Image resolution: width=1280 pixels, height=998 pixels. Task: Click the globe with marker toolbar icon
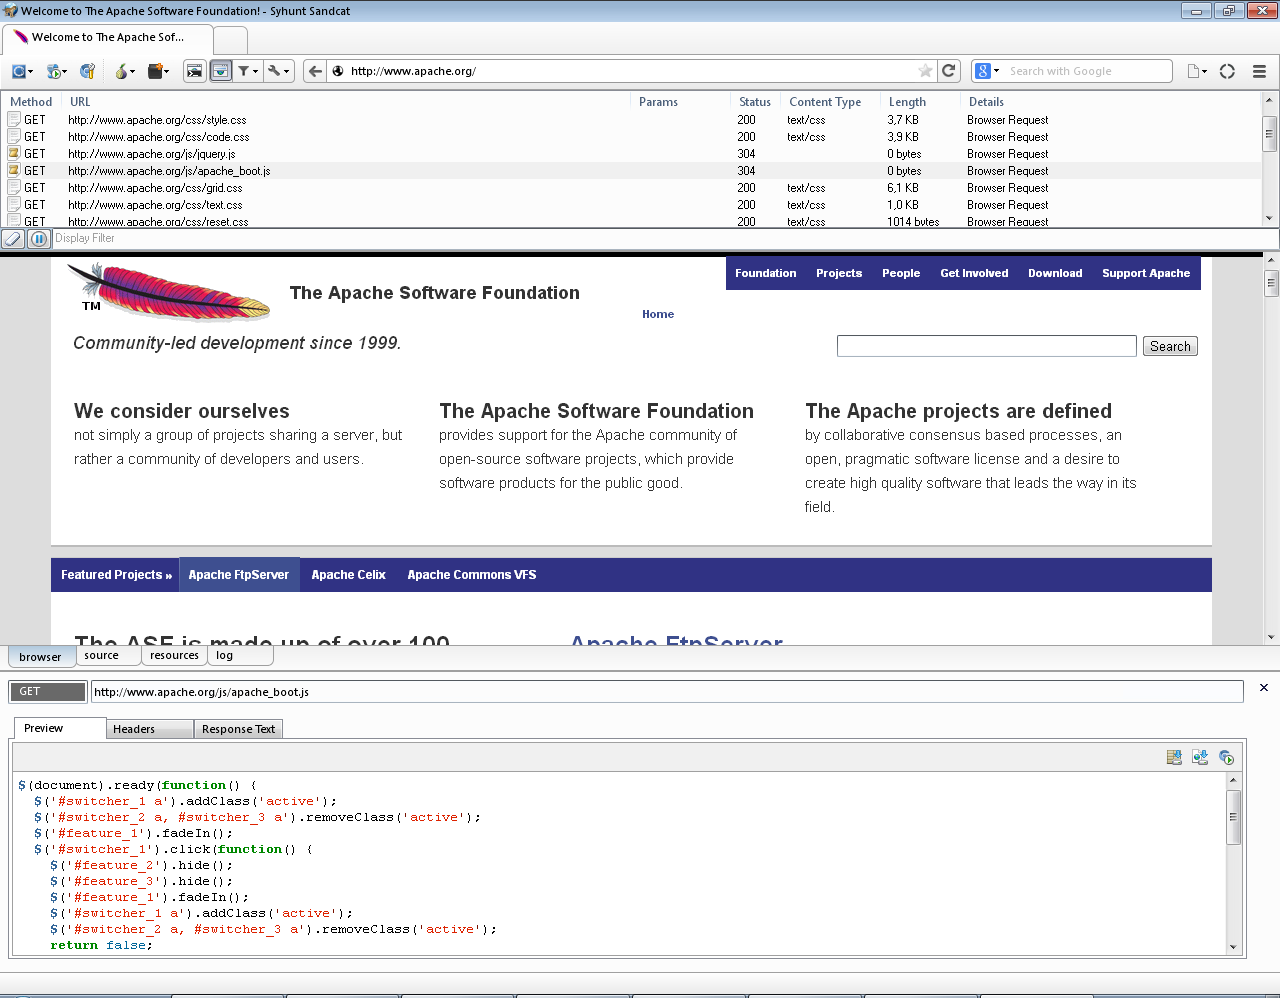(88, 71)
